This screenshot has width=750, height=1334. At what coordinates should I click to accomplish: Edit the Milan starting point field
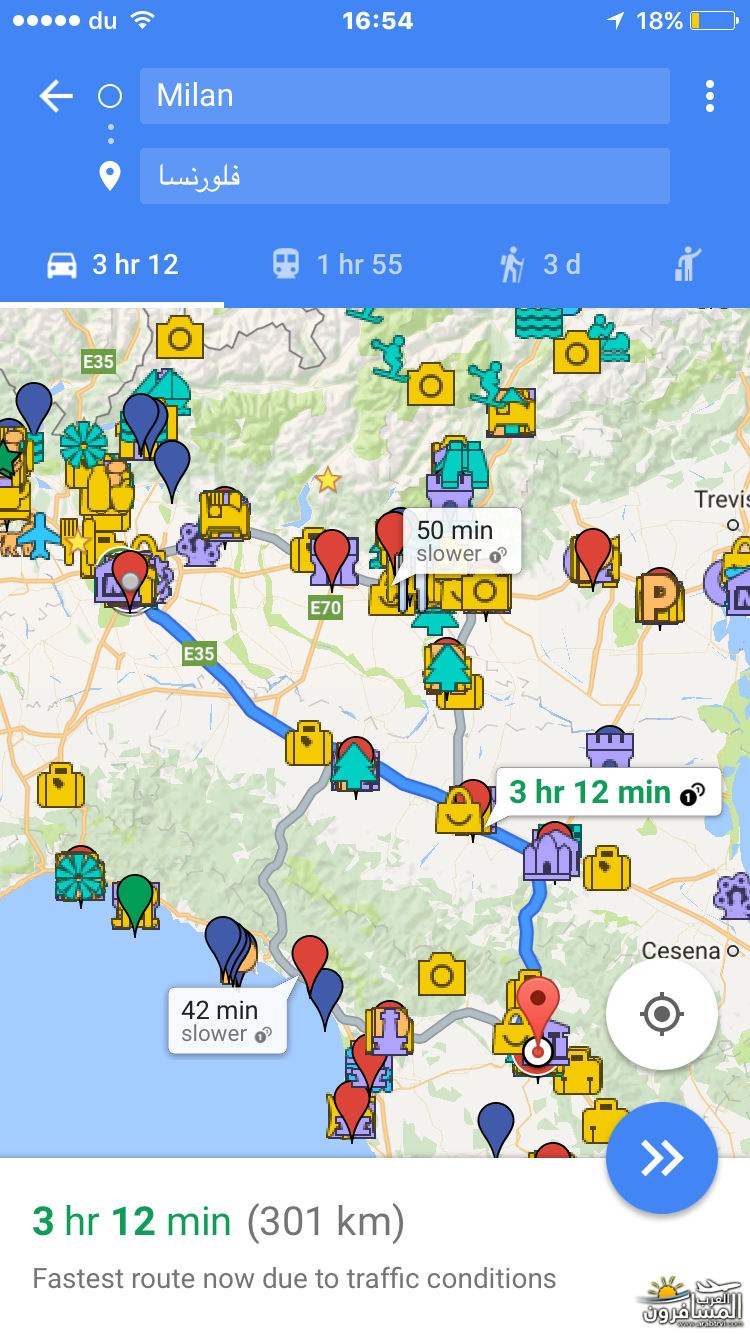point(404,96)
